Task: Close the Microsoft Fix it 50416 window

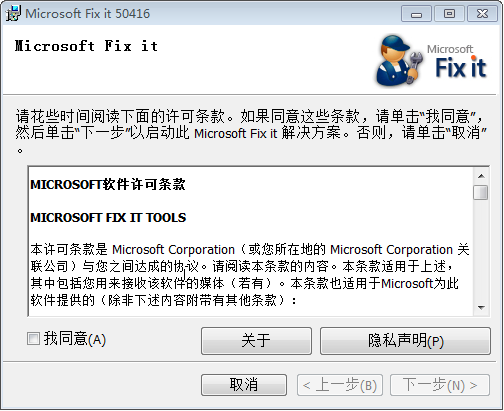Action: pyautogui.click(x=482, y=14)
